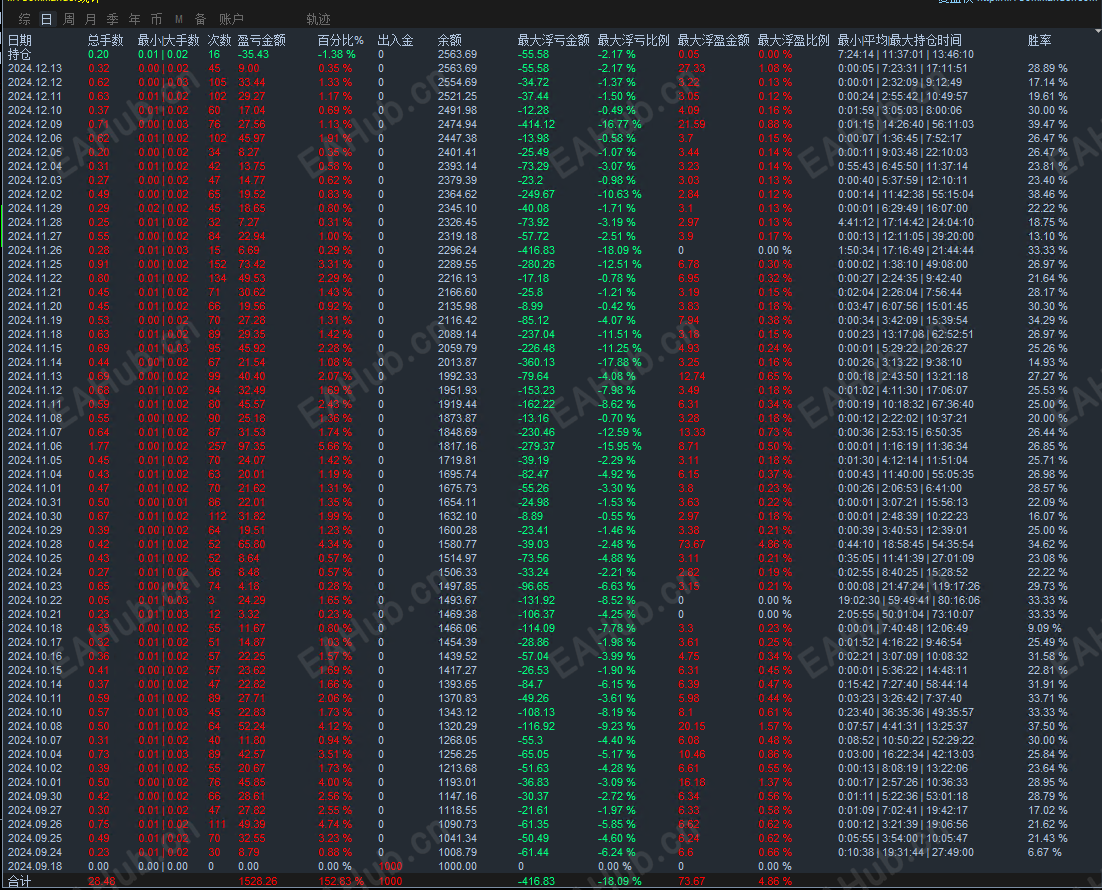Click the total lots 28.48
The width and height of the screenshot is (1102, 890).
(102, 882)
